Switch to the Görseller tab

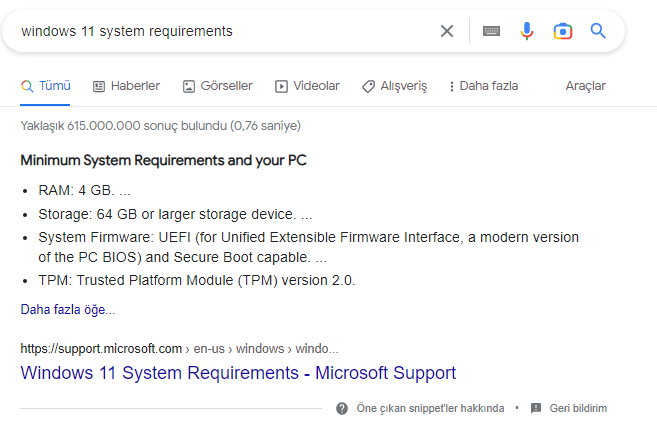[x=217, y=86]
